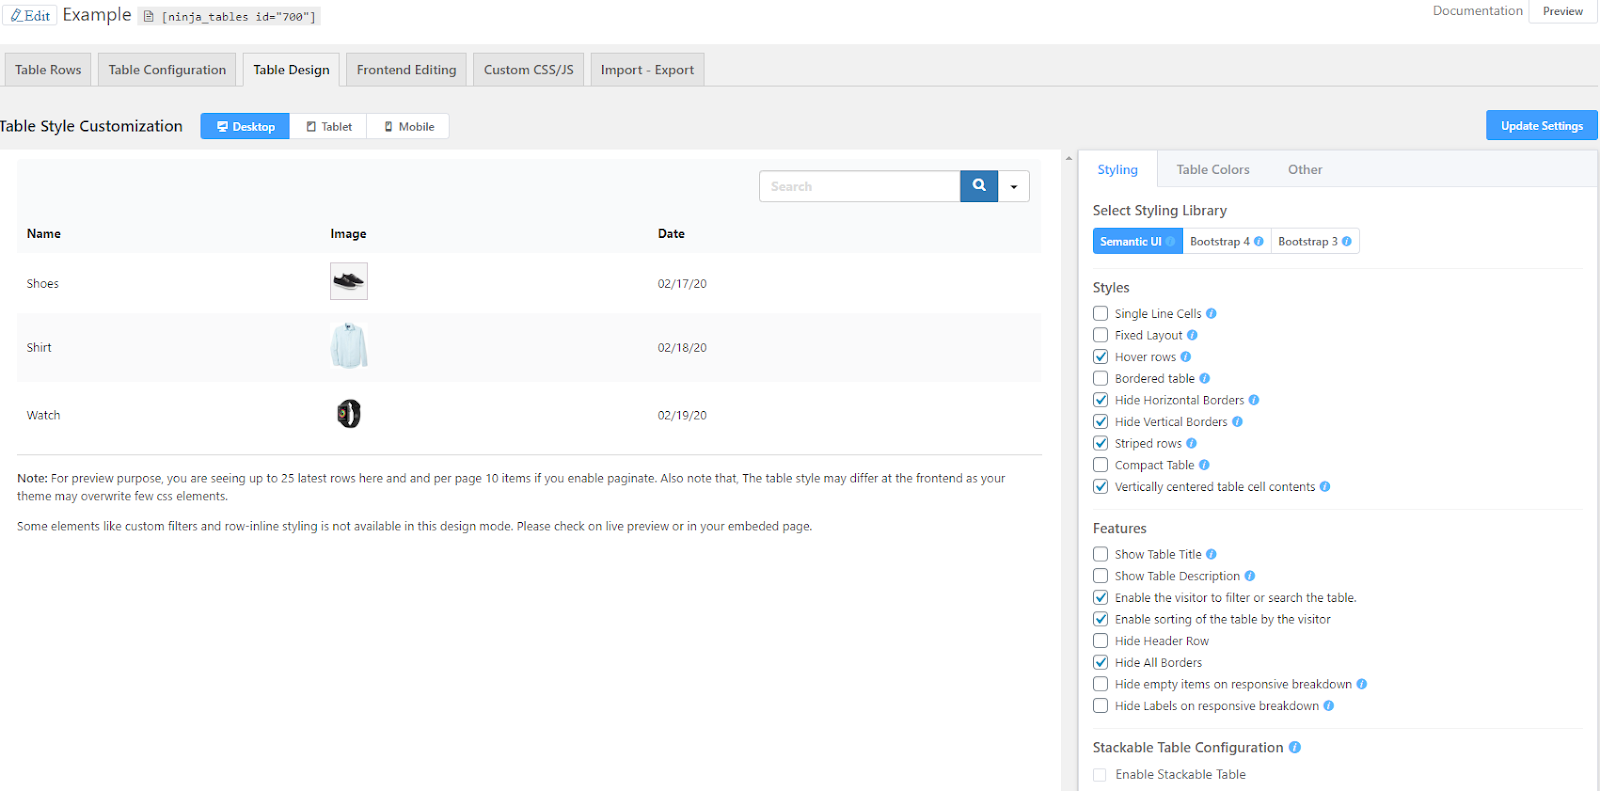The height and width of the screenshot is (791, 1600).
Task: Click the magnifier search button
Action: [979, 186]
